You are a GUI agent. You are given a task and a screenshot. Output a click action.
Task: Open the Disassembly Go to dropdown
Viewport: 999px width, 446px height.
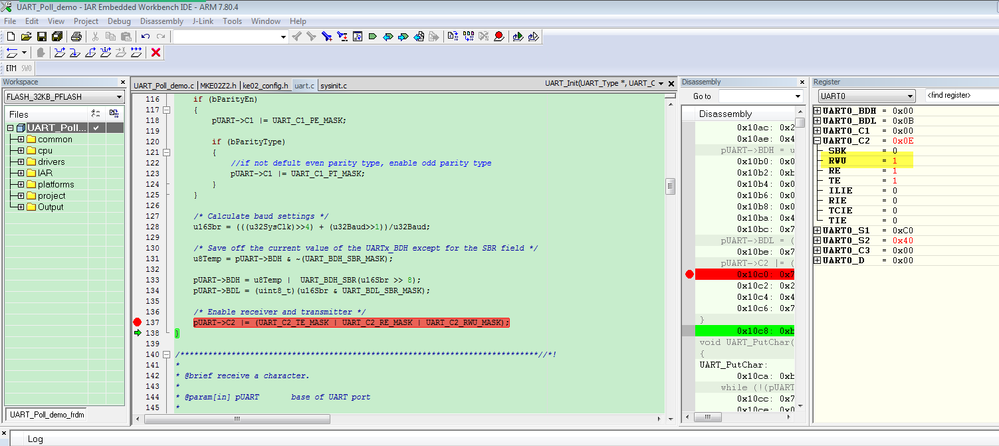[798, 96]
